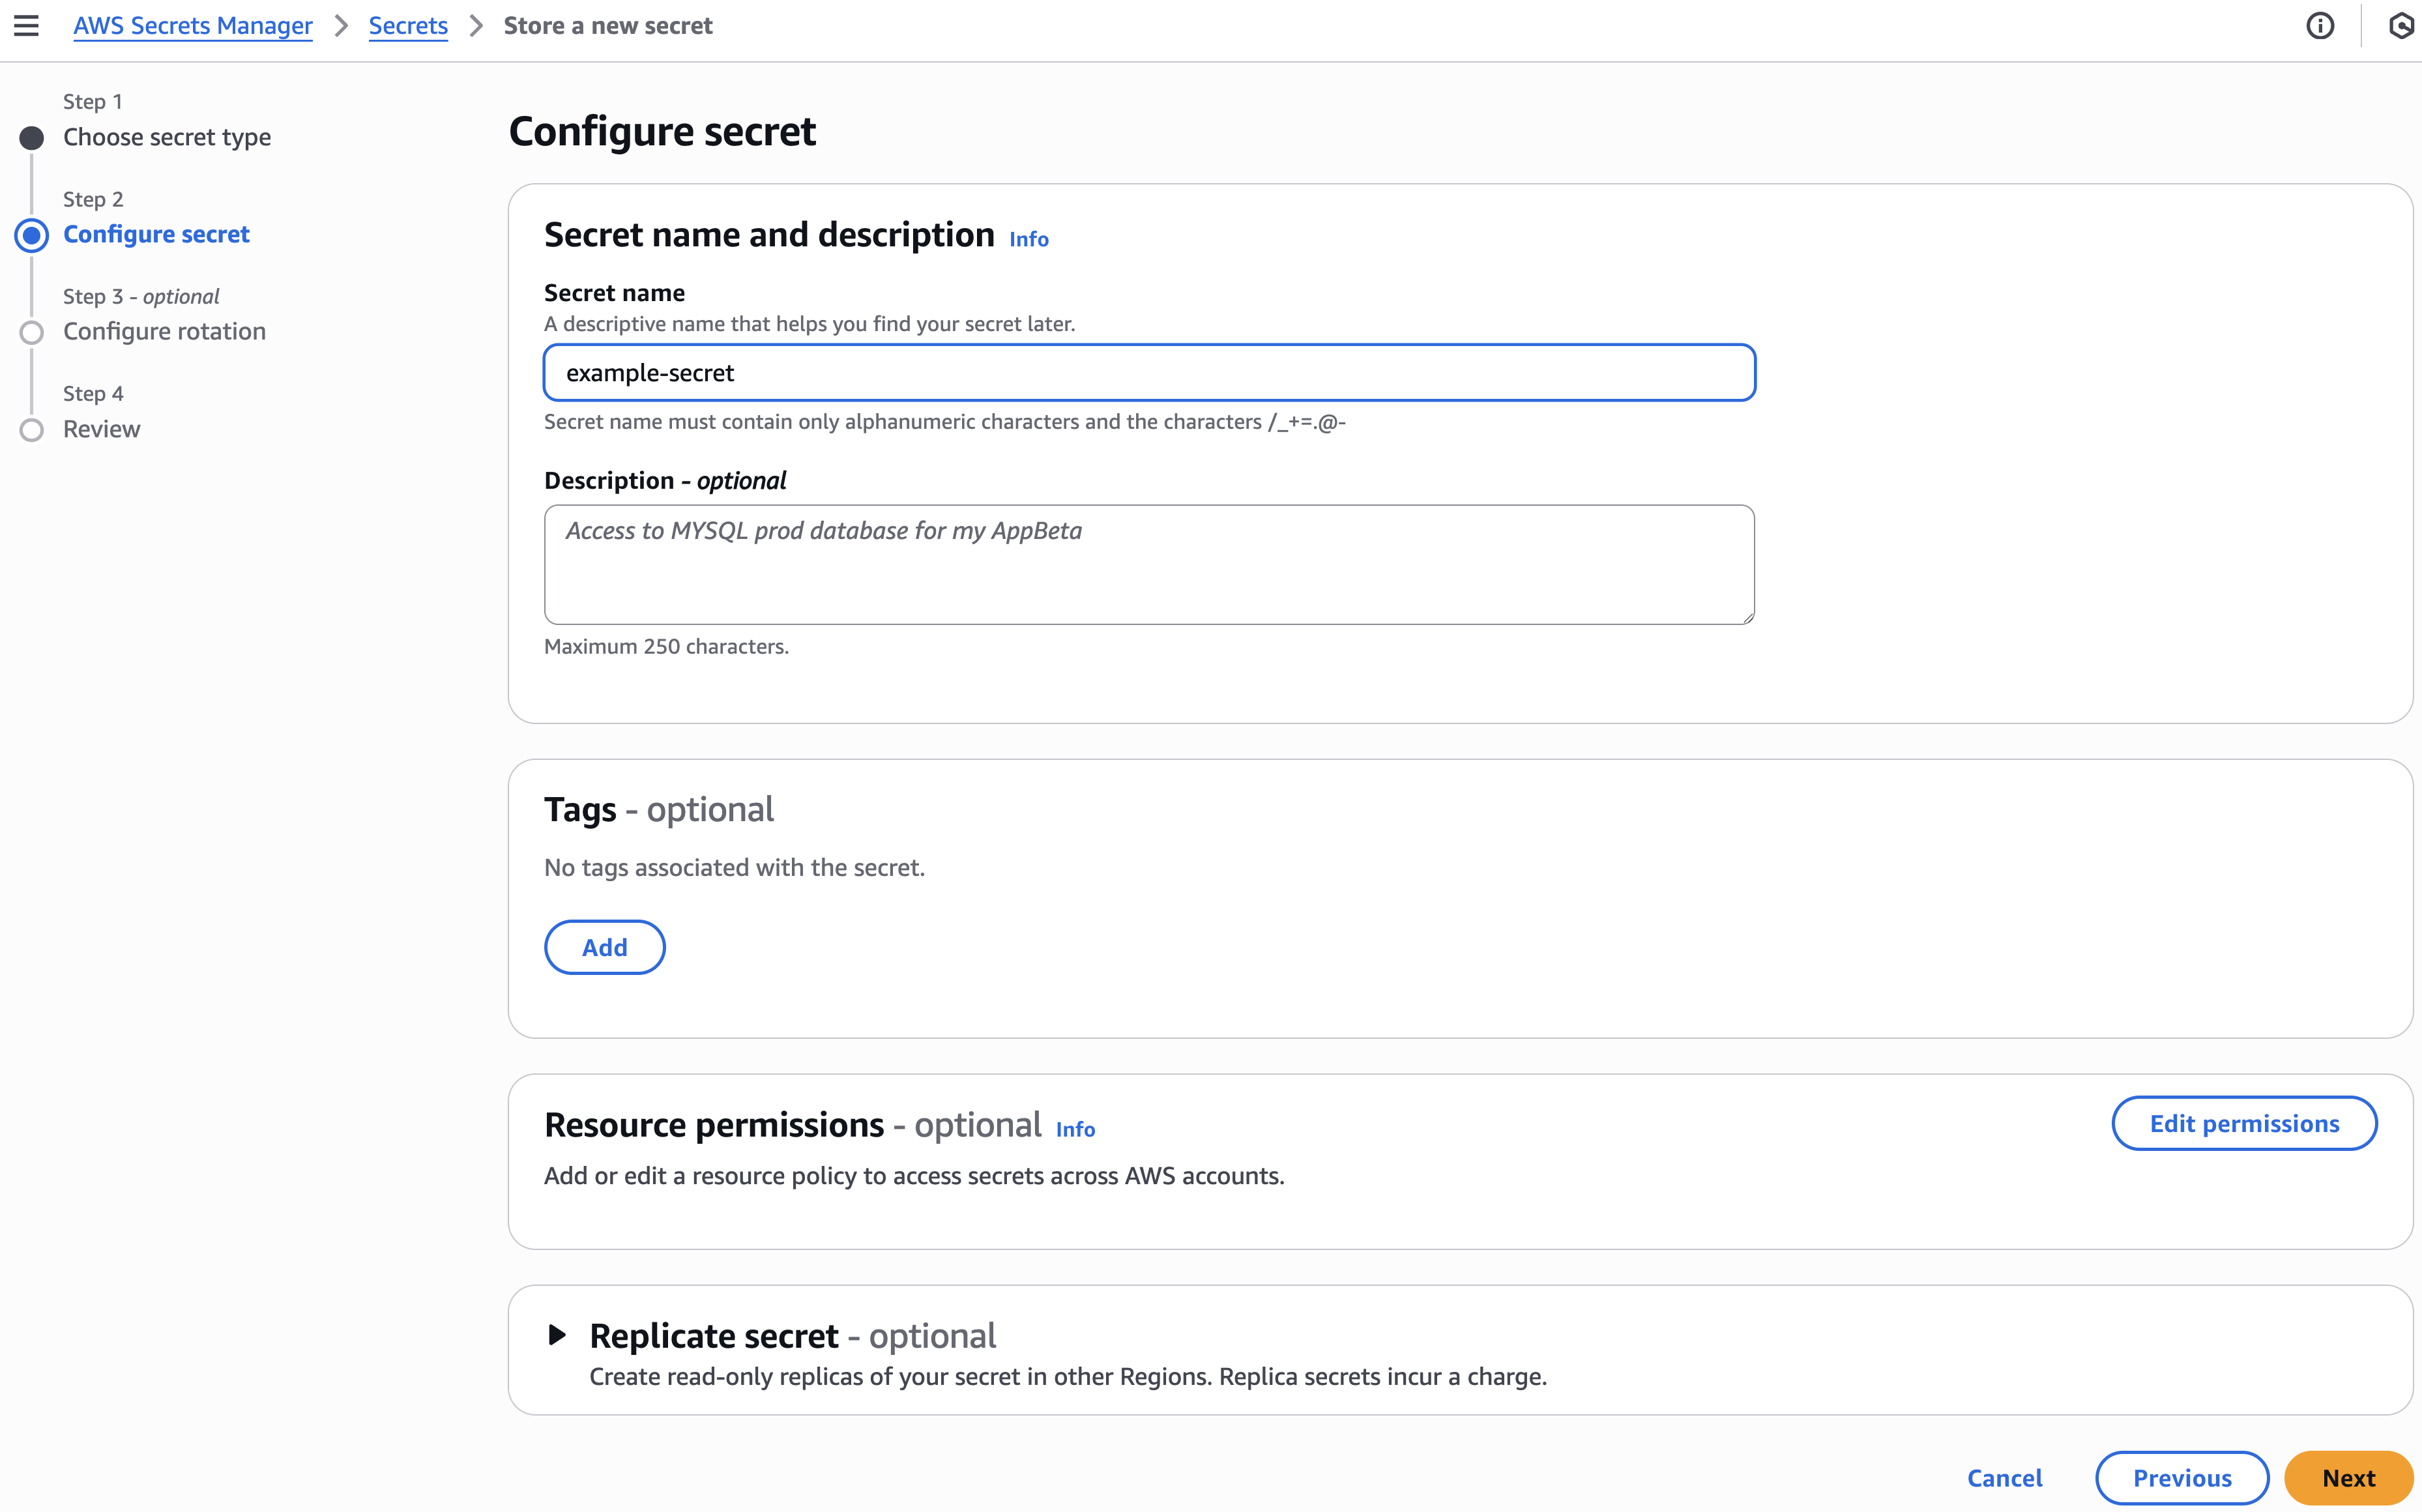Viewport: 2422px width, 1512px height.
Task: Click the Step 3 Configure rotation circle
Action: (x=32, y=332)
